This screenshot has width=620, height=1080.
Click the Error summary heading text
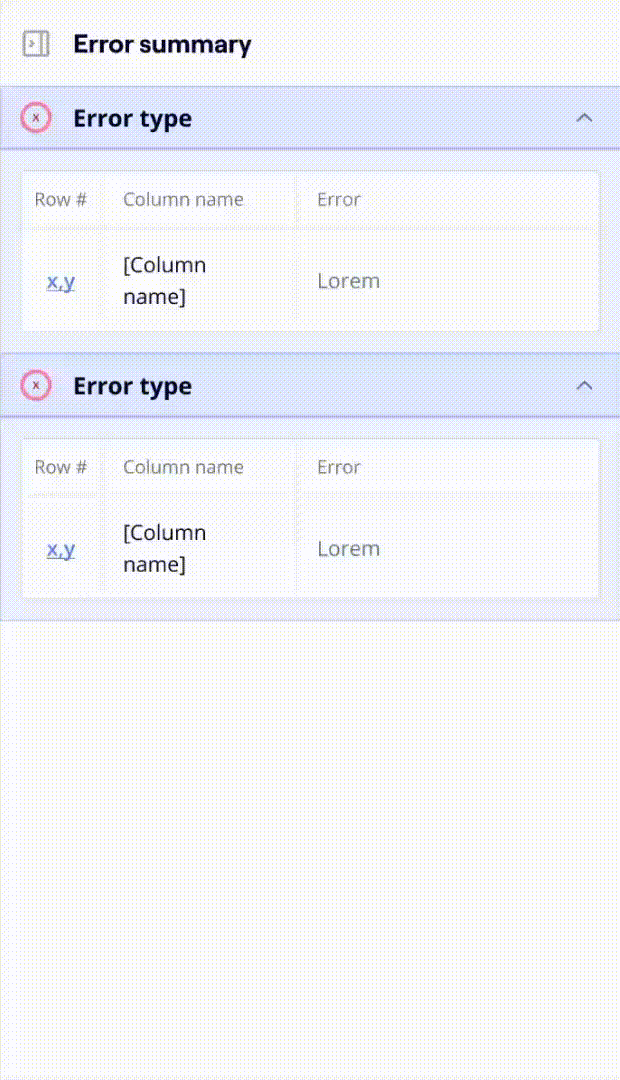click(x=161, y=44)
